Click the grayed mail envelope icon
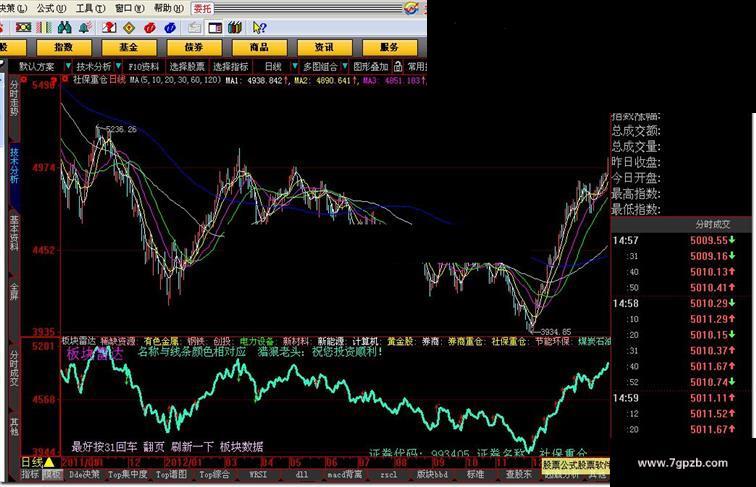 [194, 28]
